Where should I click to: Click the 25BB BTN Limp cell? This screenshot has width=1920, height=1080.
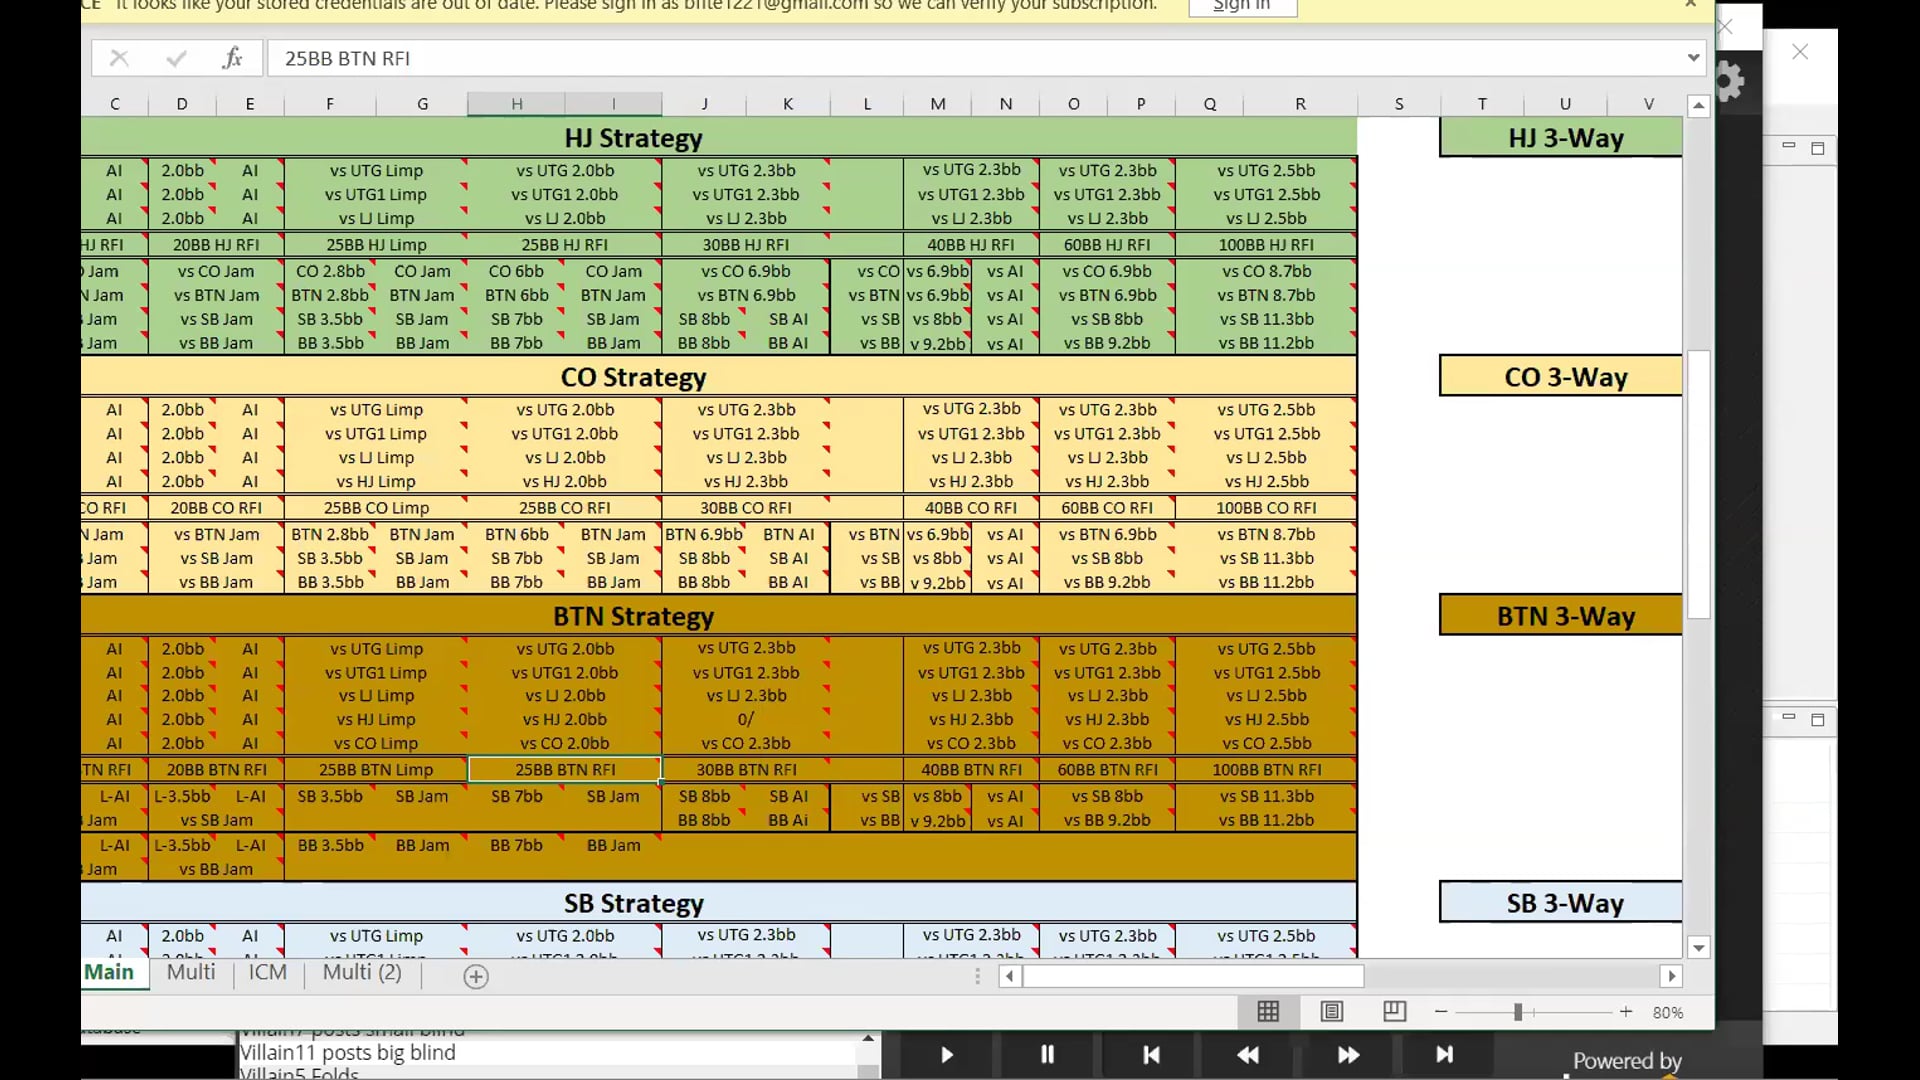(x=376, y=770)
